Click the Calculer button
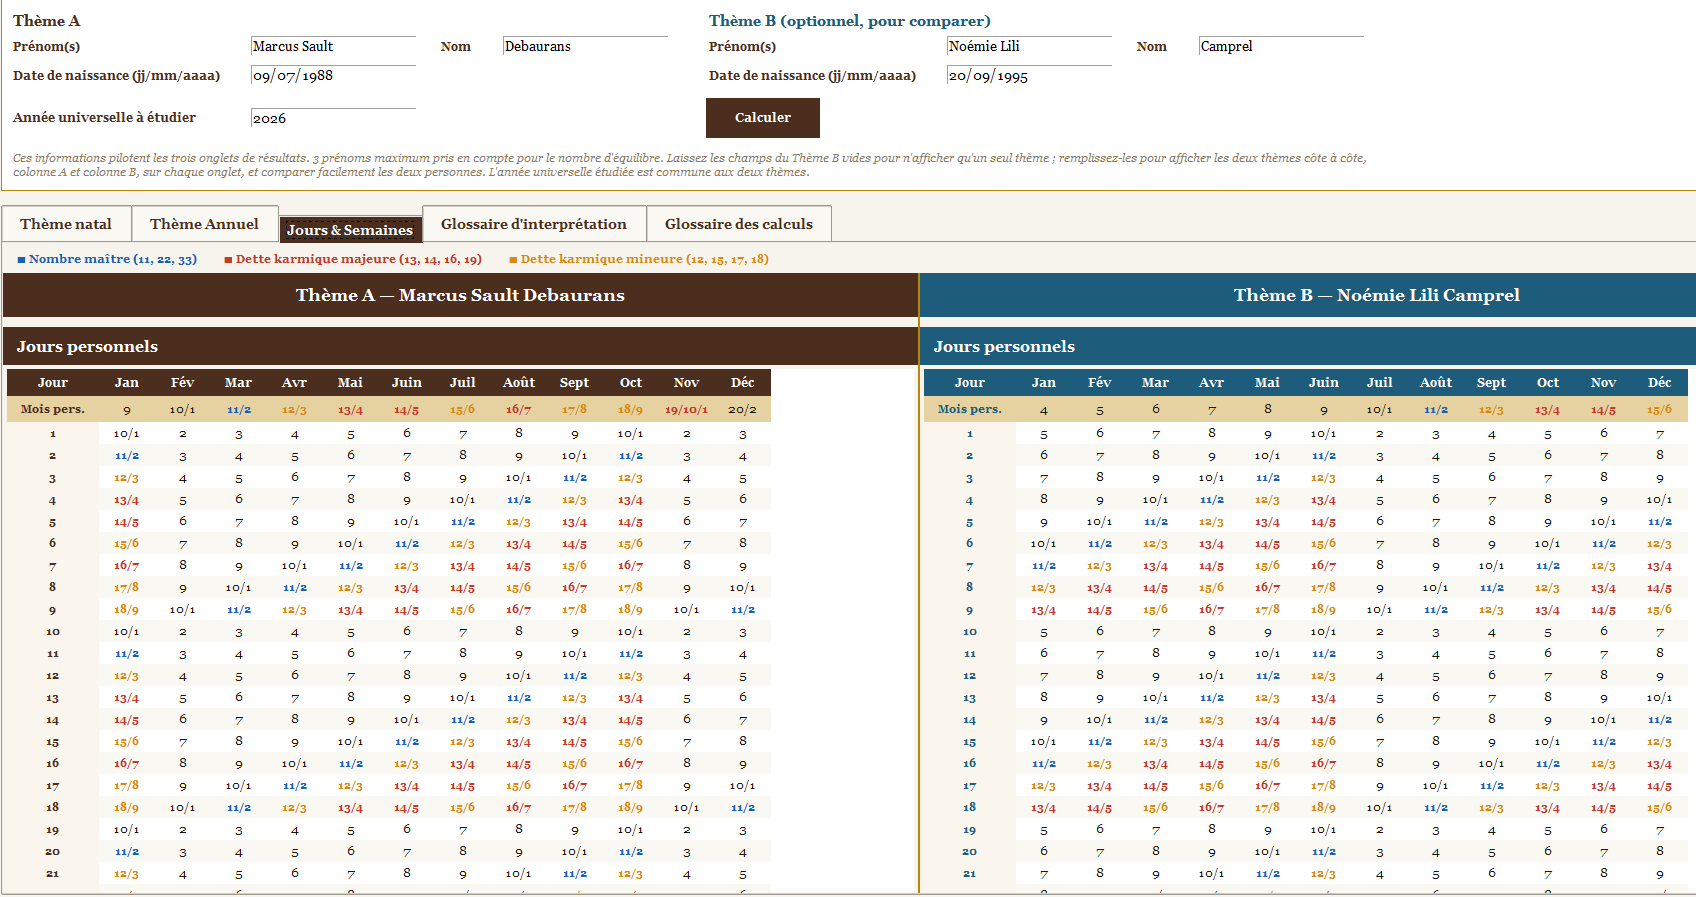 [x=763, y=118]
